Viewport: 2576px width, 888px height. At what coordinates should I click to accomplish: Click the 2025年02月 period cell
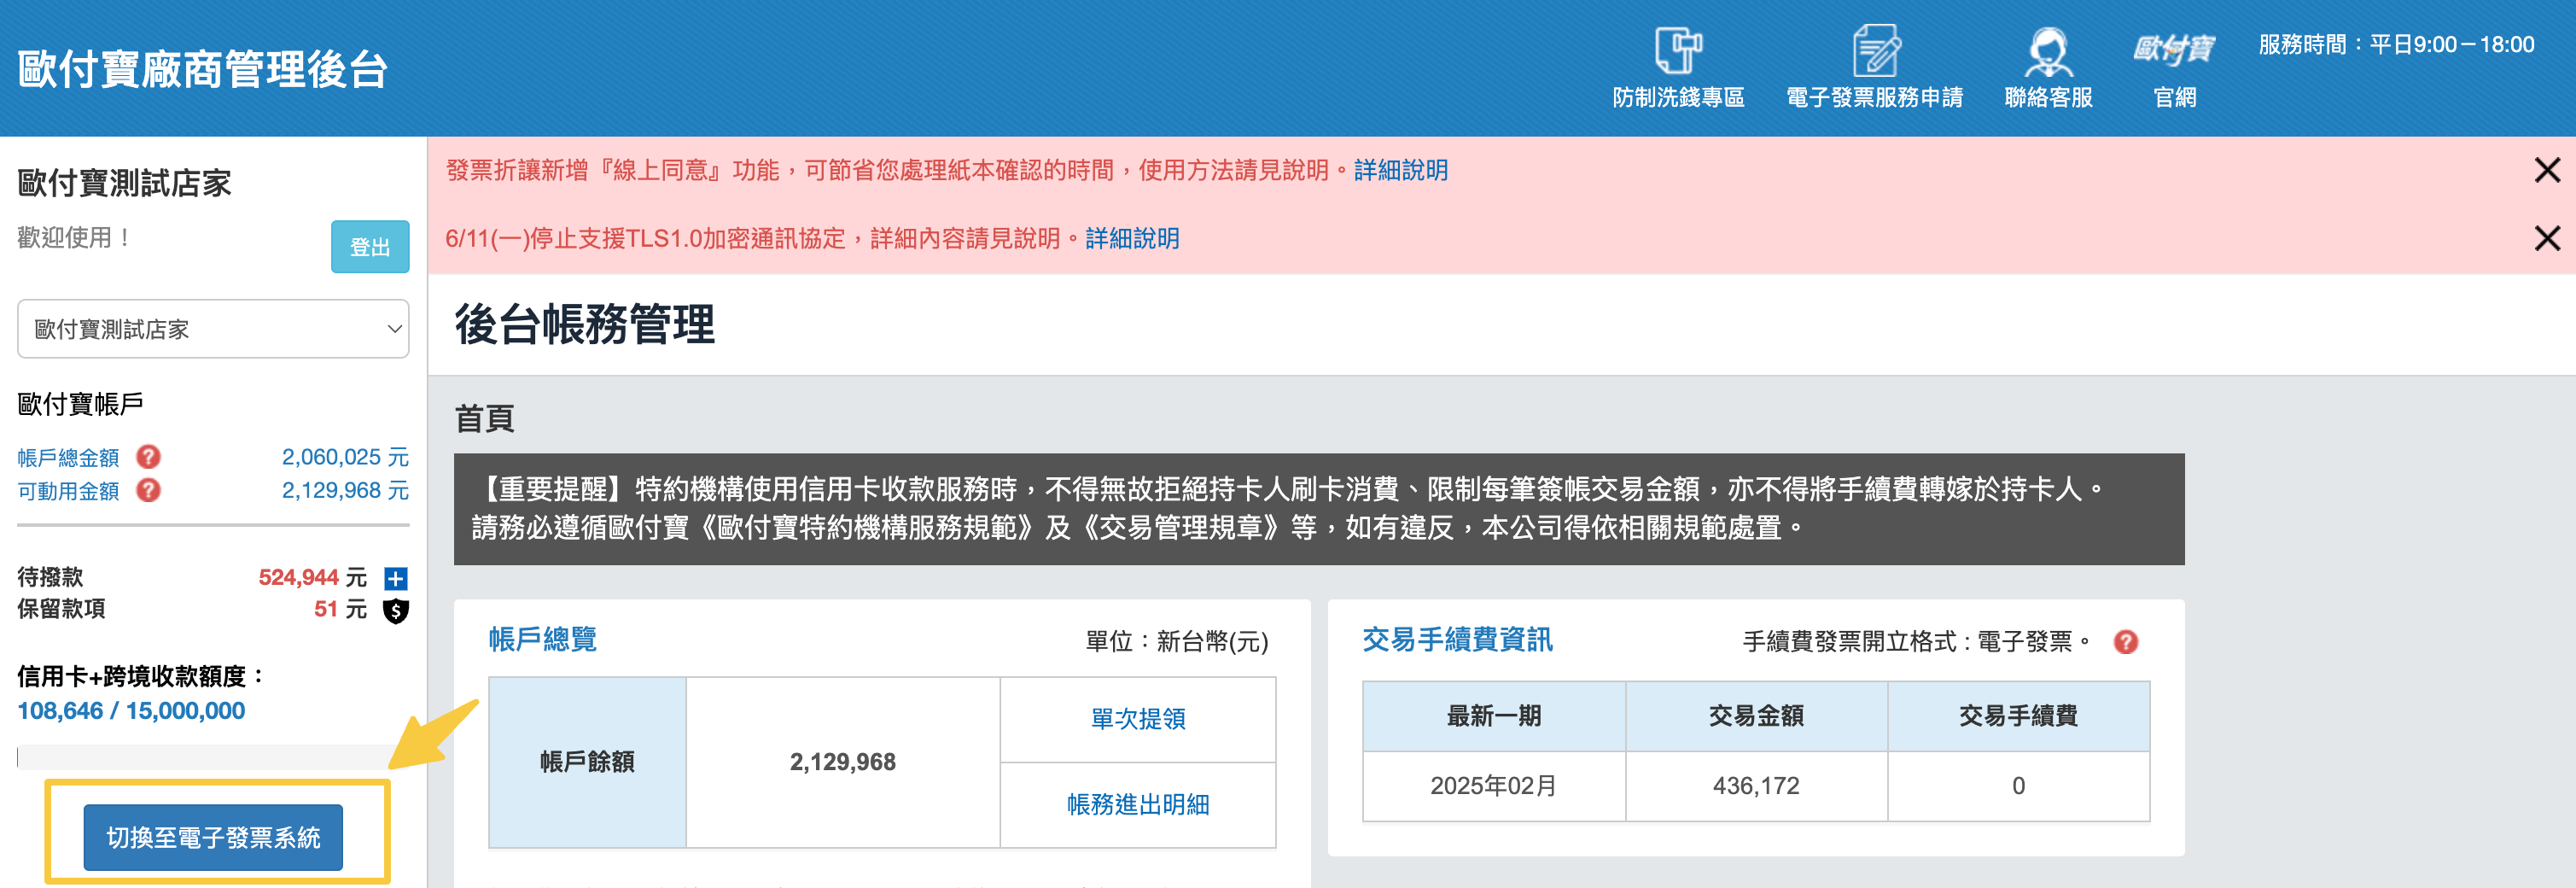[x=1494, y=786]
